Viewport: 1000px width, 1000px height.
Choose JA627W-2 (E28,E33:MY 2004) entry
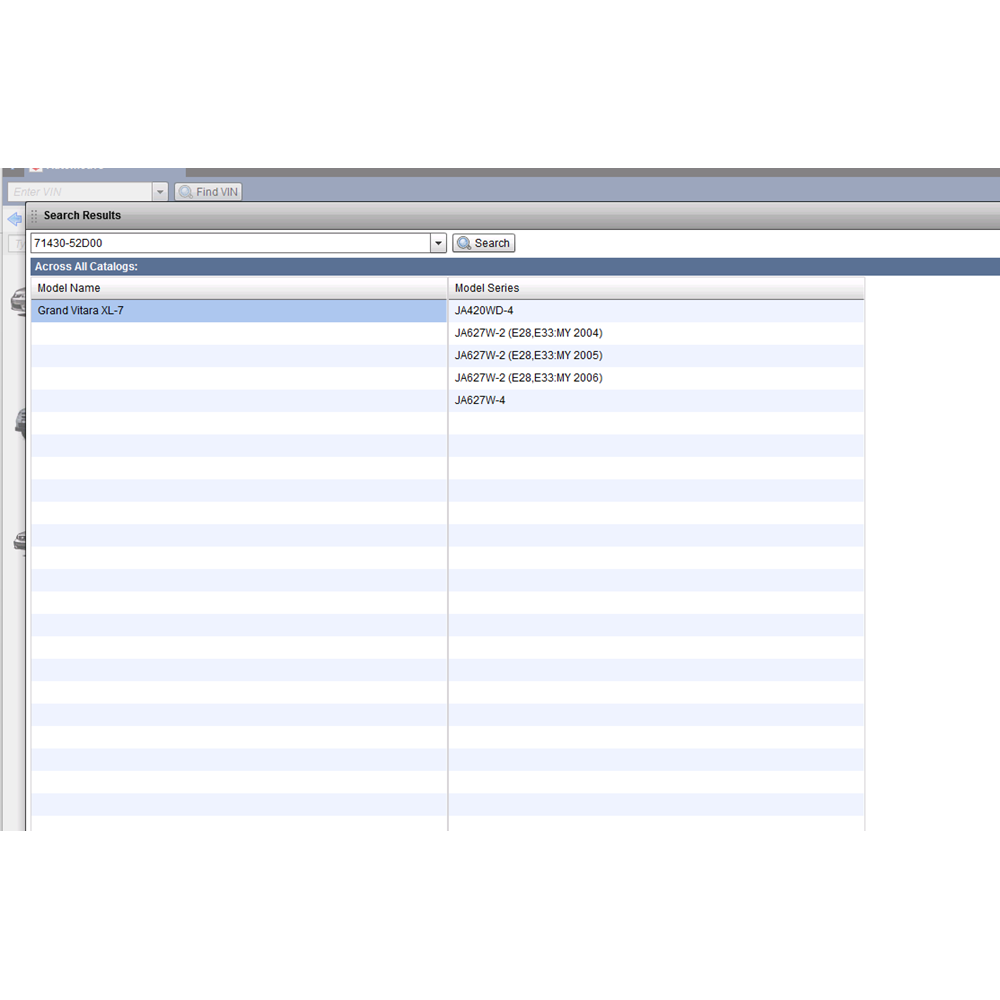click(x=528, y=333)
